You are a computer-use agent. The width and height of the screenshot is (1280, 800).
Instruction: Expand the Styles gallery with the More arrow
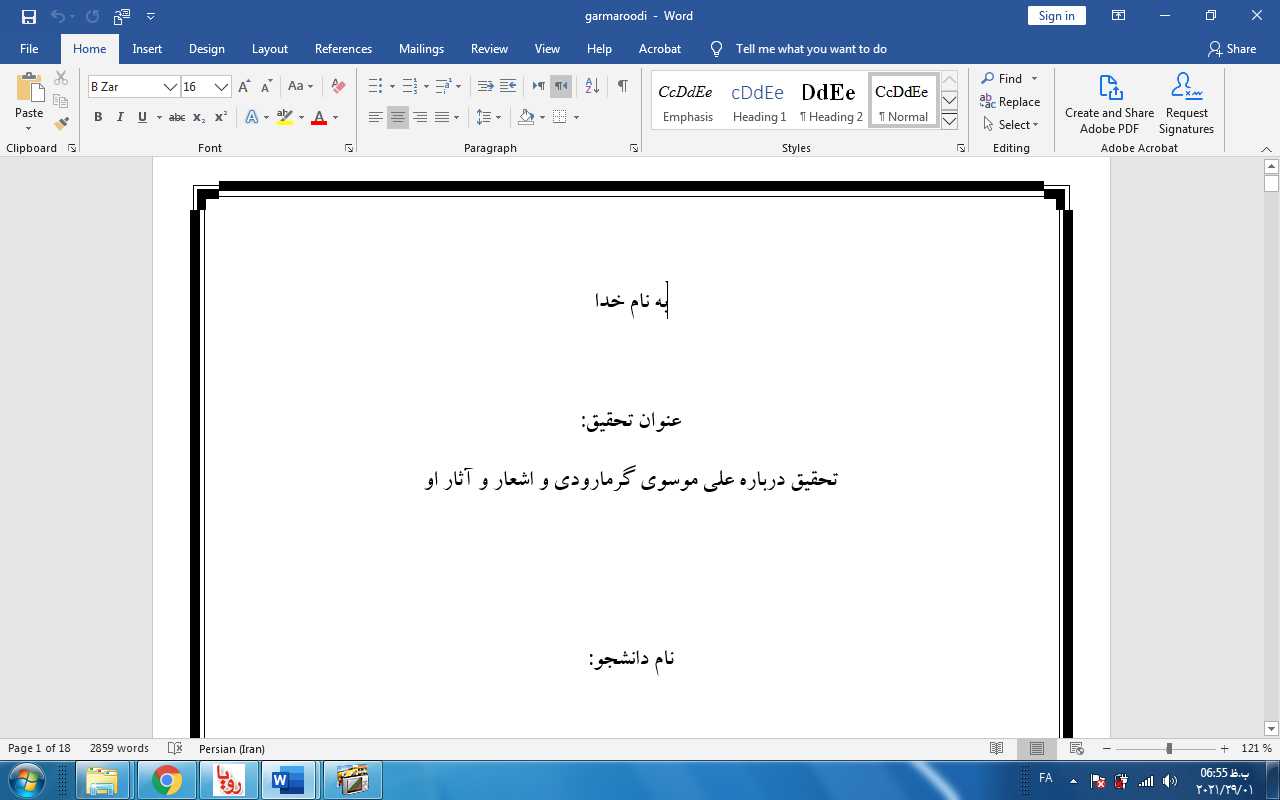pos(950,121)
